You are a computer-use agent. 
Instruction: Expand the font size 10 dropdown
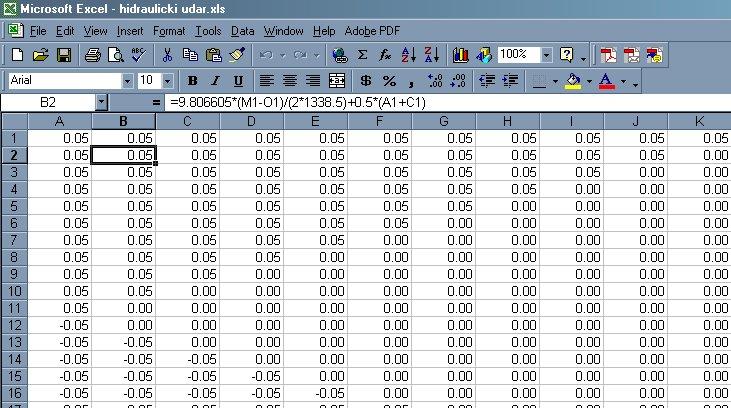tap(168, 81)
